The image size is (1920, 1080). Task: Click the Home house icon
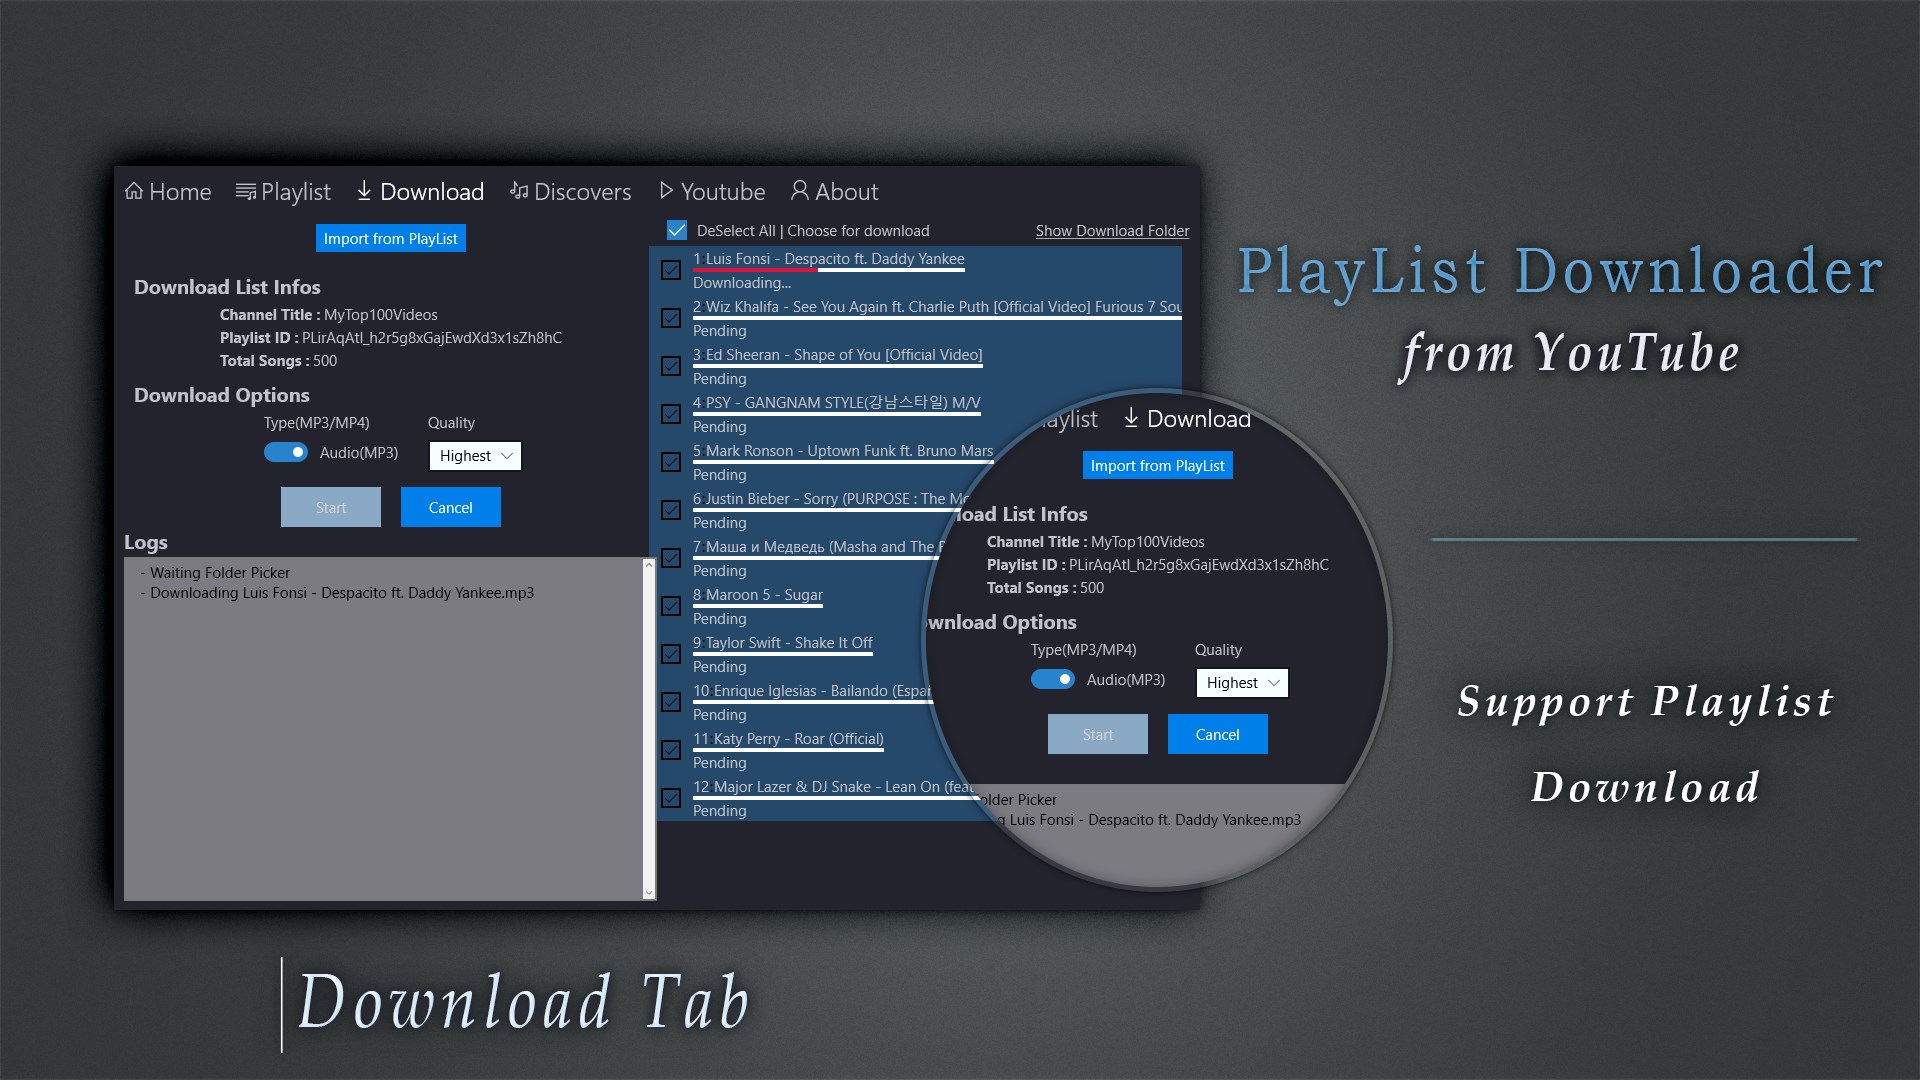(x=134, y=191)
